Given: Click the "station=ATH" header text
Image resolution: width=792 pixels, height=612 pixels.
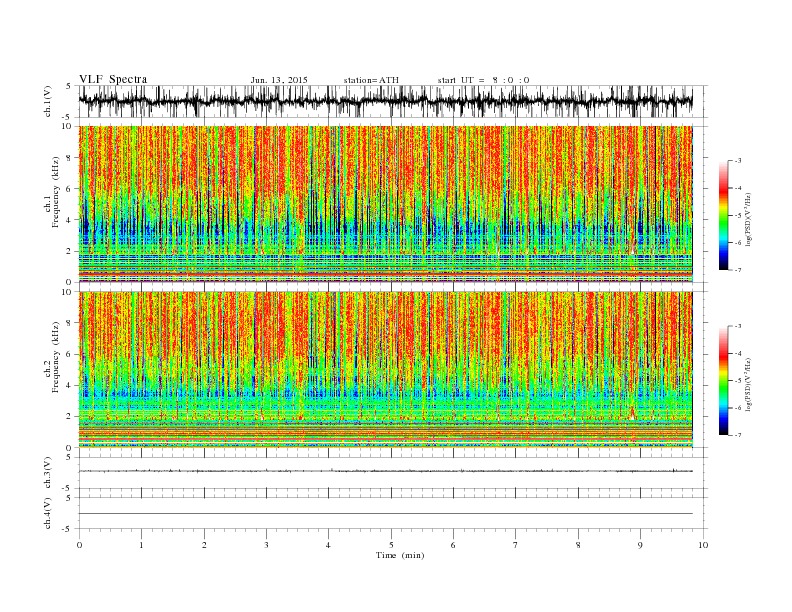Looking at the screenshot, I should click(371, 80).
